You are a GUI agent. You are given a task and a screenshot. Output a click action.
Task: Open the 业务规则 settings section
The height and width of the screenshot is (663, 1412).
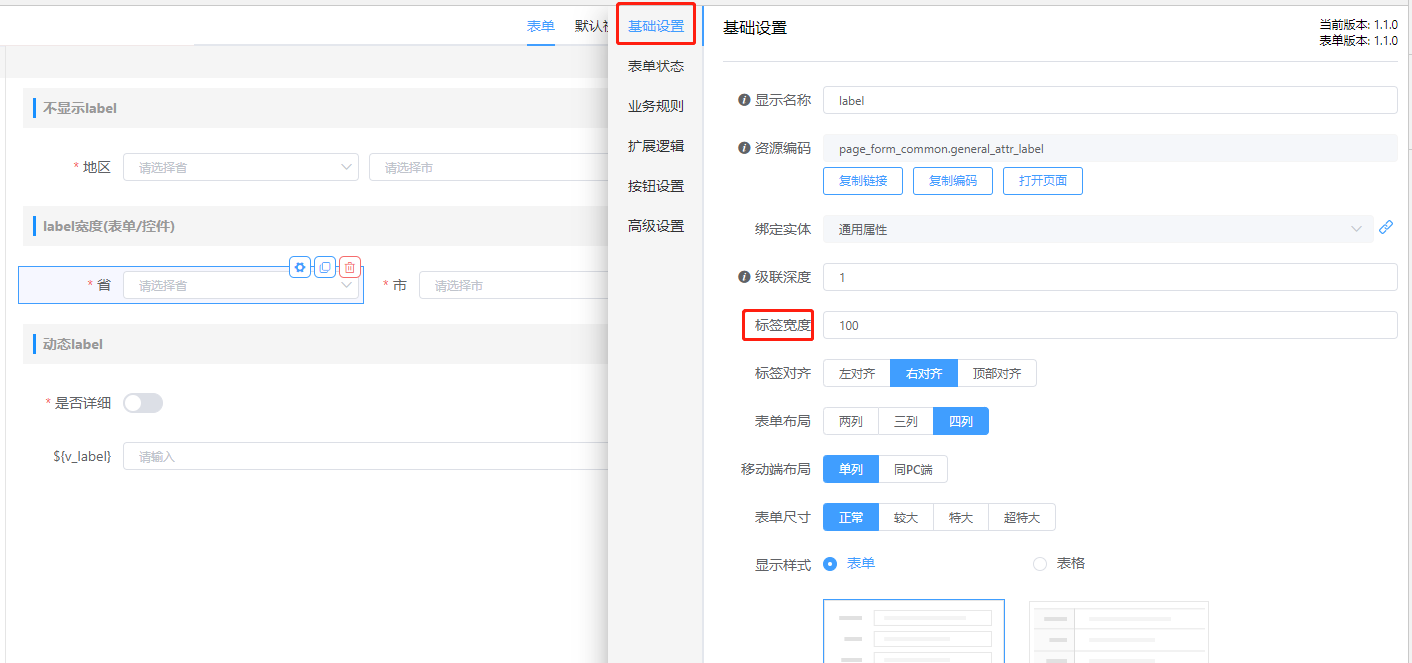click(656, 106)
